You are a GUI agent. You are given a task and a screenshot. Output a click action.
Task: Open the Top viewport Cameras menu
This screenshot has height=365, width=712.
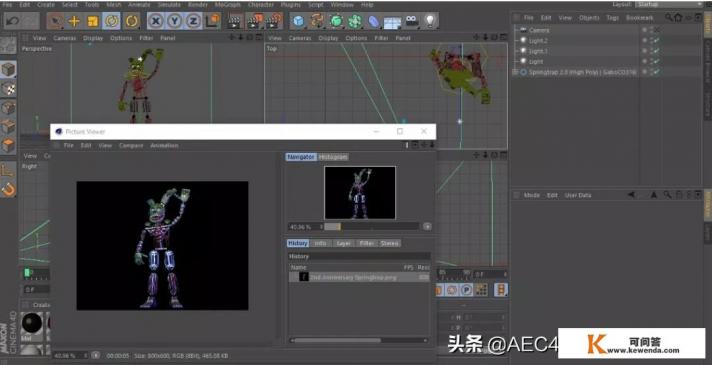coord(300,38)
